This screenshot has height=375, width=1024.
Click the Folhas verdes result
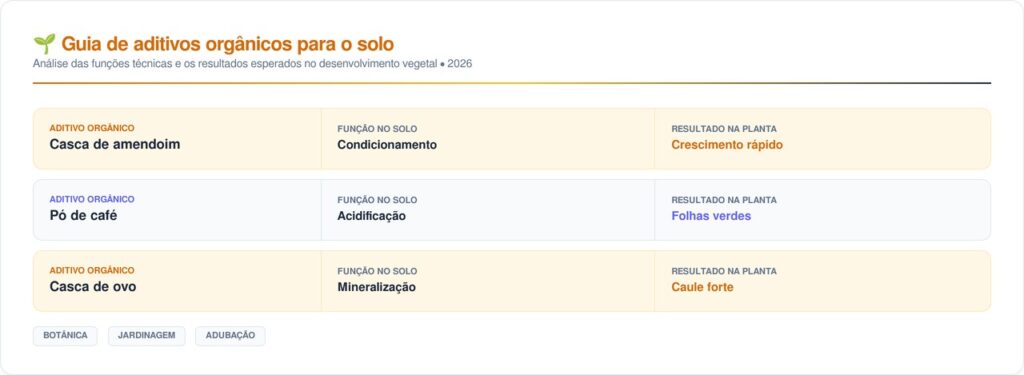coord(711,216)
